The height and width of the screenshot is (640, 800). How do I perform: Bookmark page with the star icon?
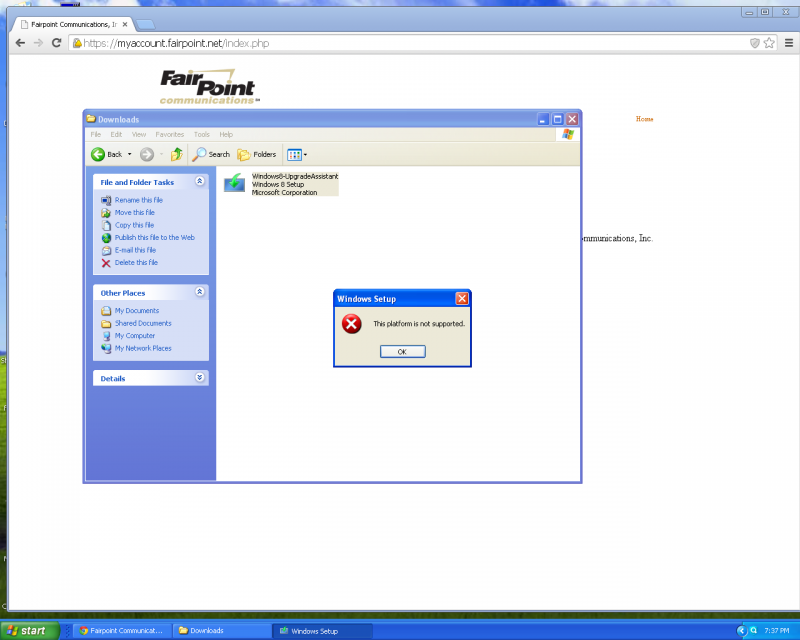(x=769, y=43)
